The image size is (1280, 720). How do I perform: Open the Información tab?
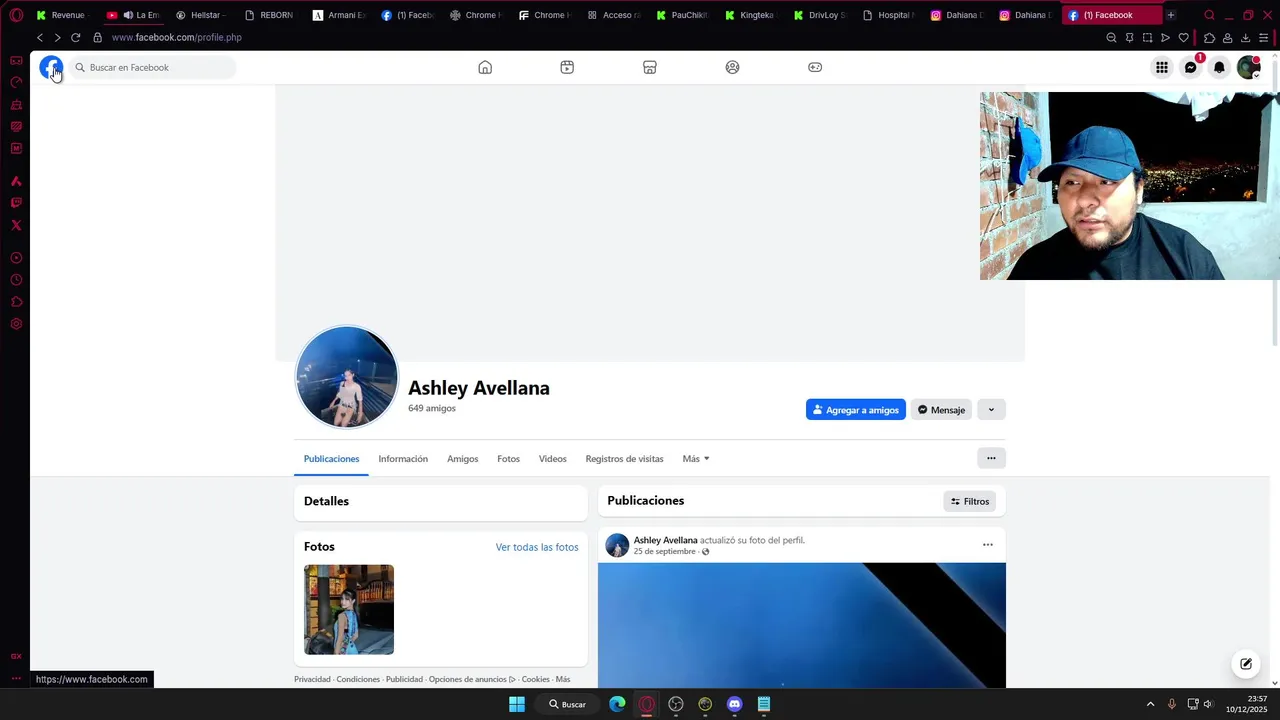click(403, 459)
